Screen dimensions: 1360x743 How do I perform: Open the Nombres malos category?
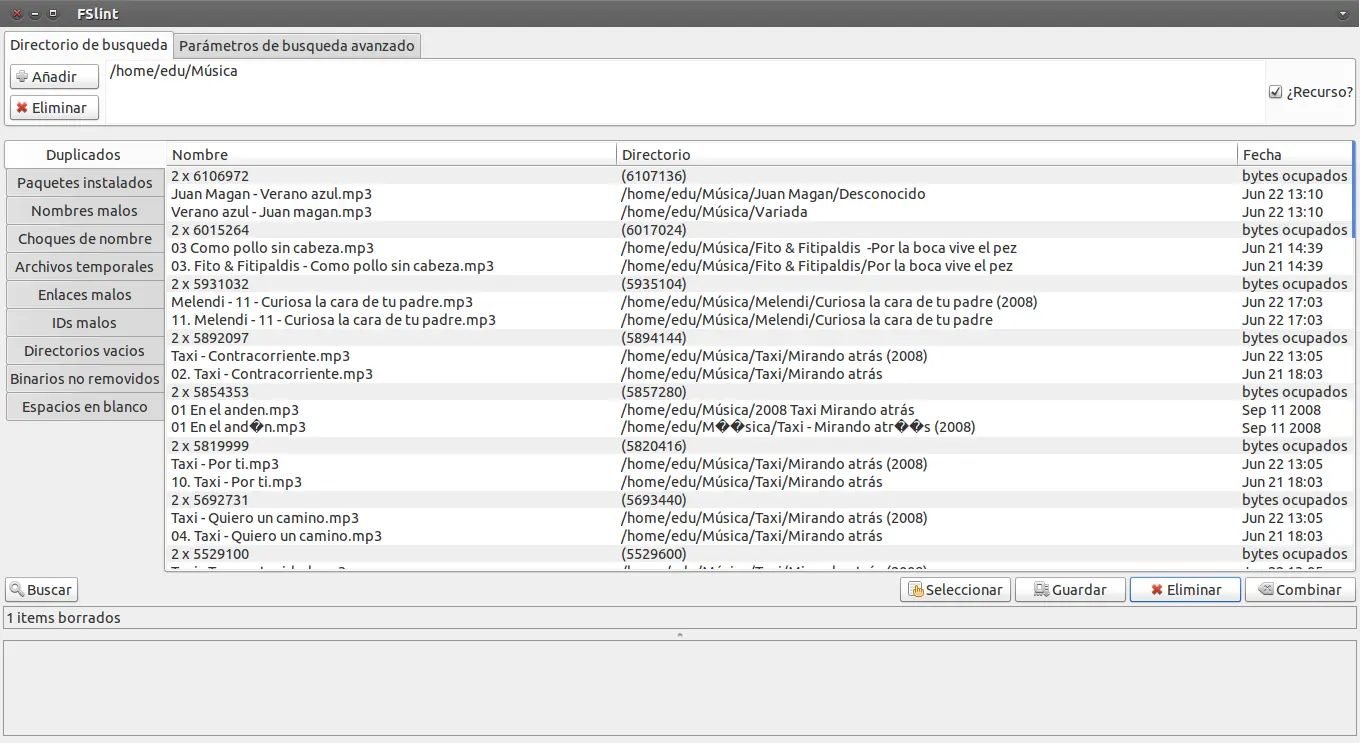[85, 211]
